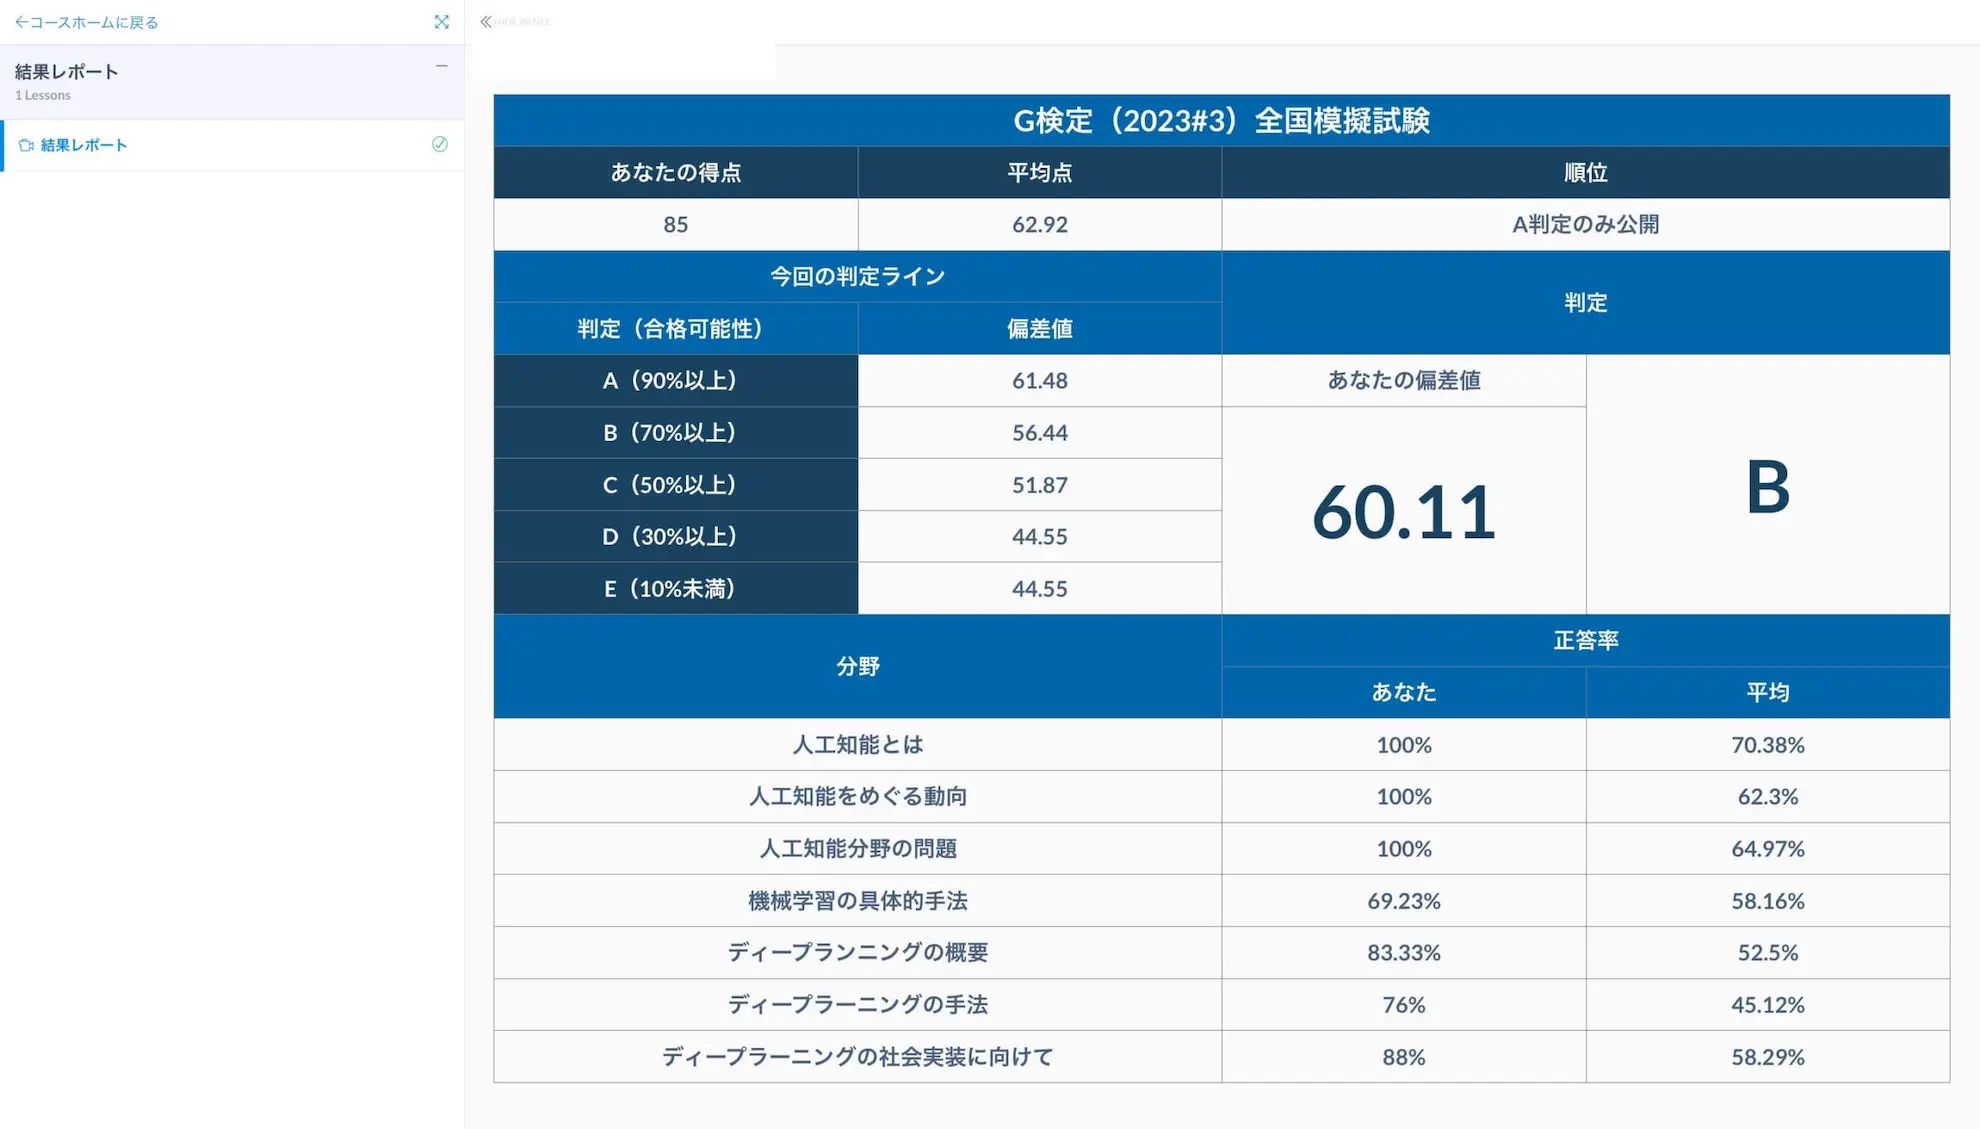Click the あなたの偏差値 label
Screen dimensions: 1980x1129
[x=1404, y=380]
